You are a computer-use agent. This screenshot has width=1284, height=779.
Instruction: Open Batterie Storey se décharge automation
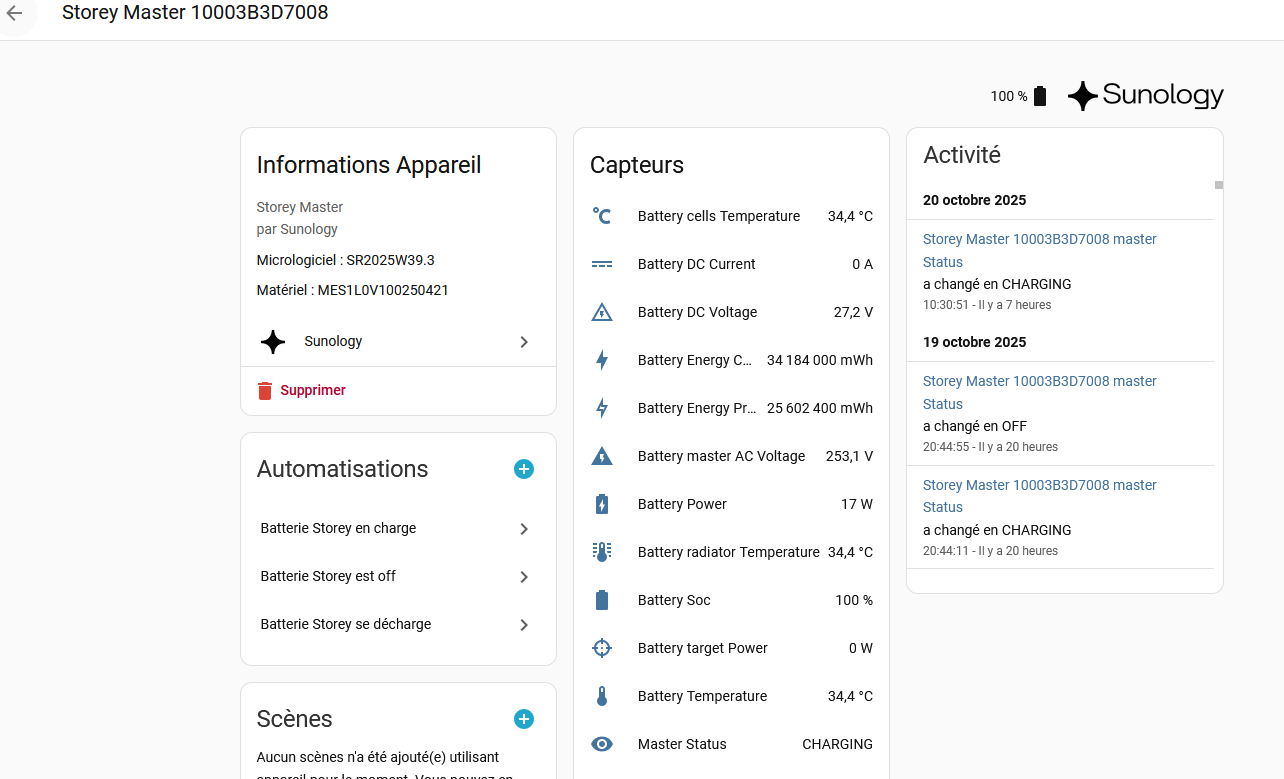[397, 624]
